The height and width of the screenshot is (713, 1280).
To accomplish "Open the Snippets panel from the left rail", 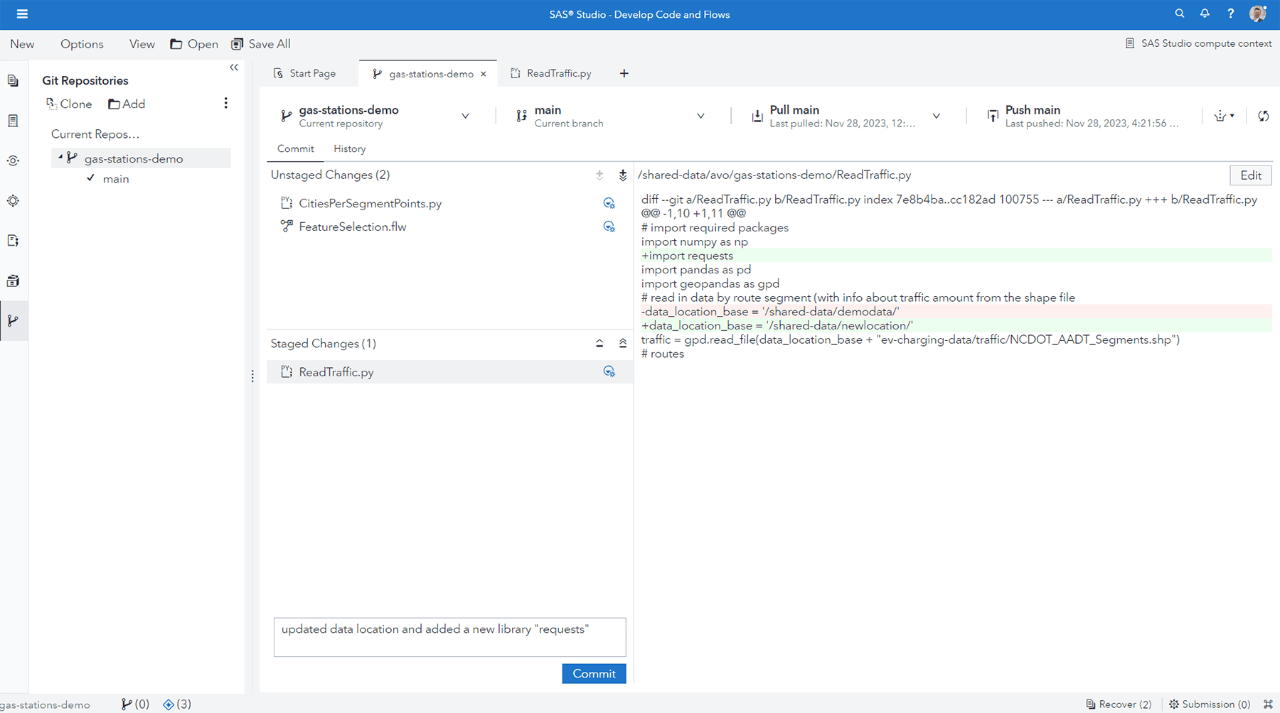I will tap(14, 240).
